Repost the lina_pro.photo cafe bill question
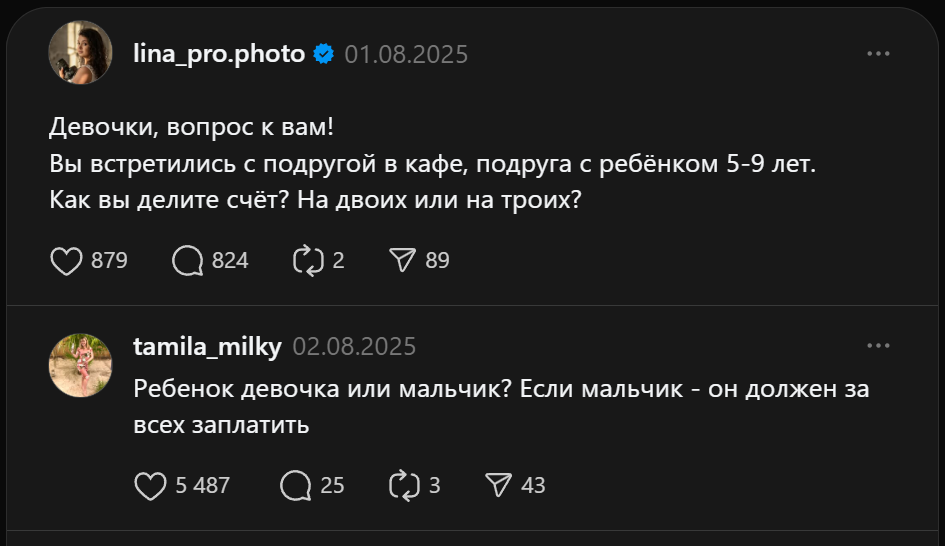The image size is (945, 546). click(306, 261)
